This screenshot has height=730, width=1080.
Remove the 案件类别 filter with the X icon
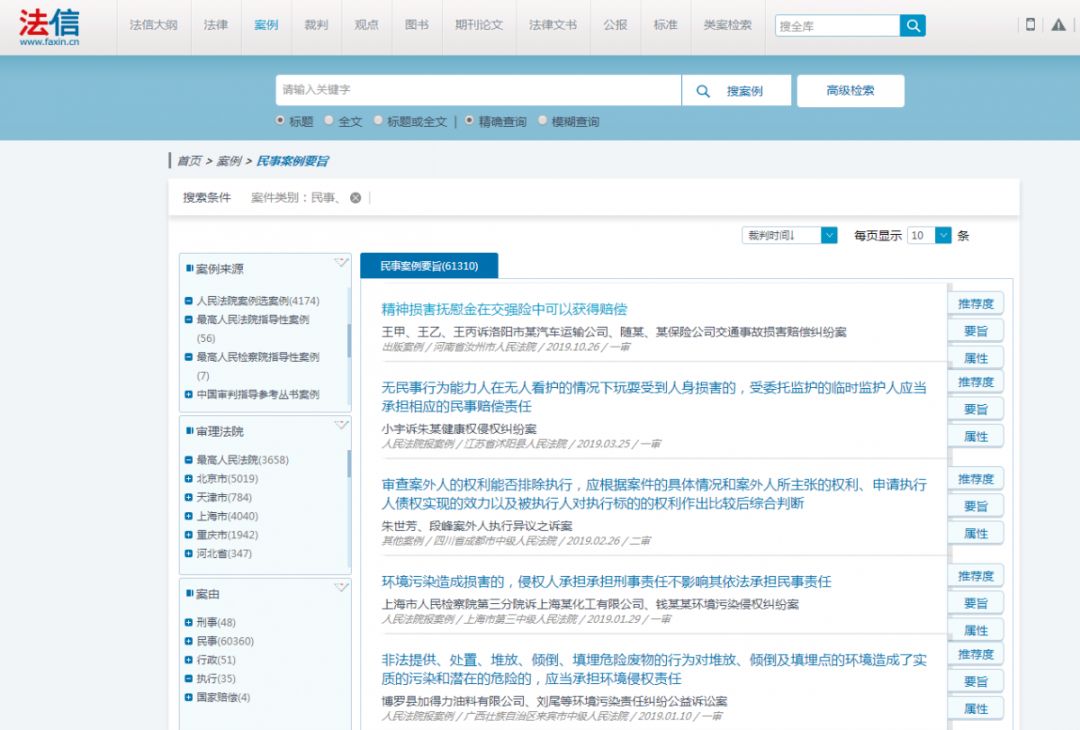click(x=355, y=198)
